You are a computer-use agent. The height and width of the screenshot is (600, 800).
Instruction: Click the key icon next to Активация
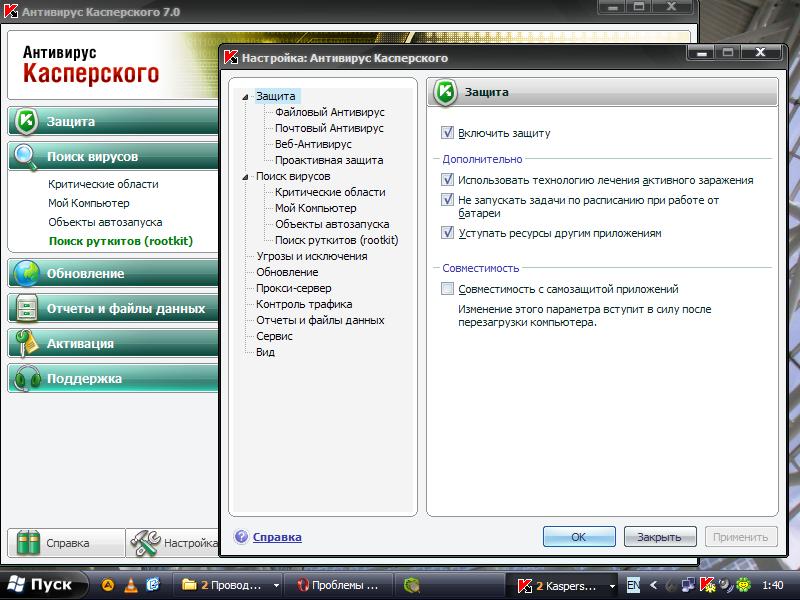[27, 343]
